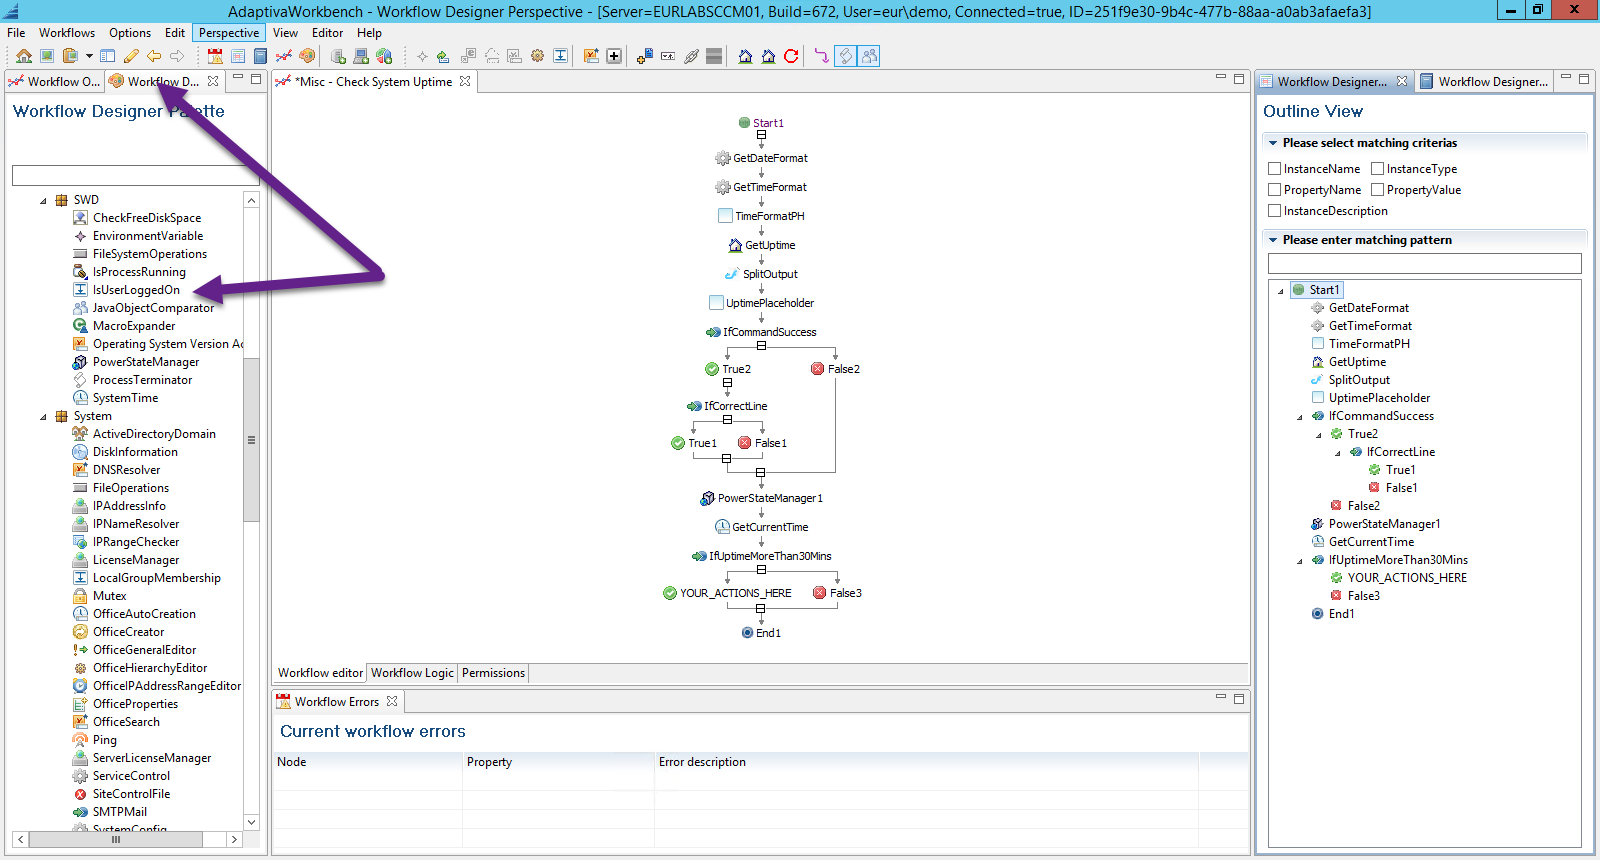Collapse the System group in palette
The width and height of the screenshot is (1600, 860).
coord(43,416)
